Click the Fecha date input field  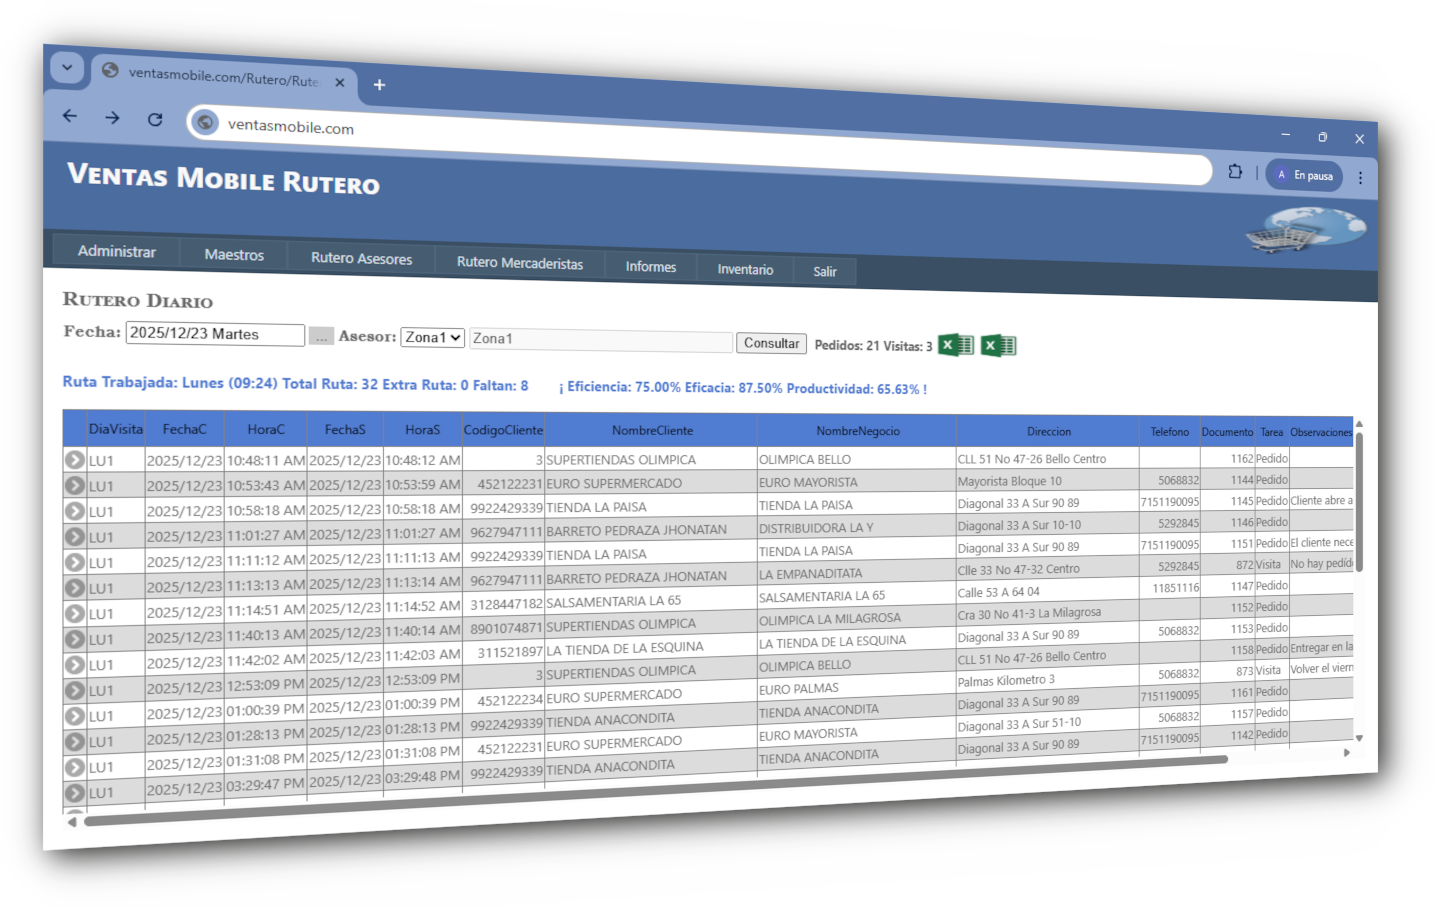214,334
